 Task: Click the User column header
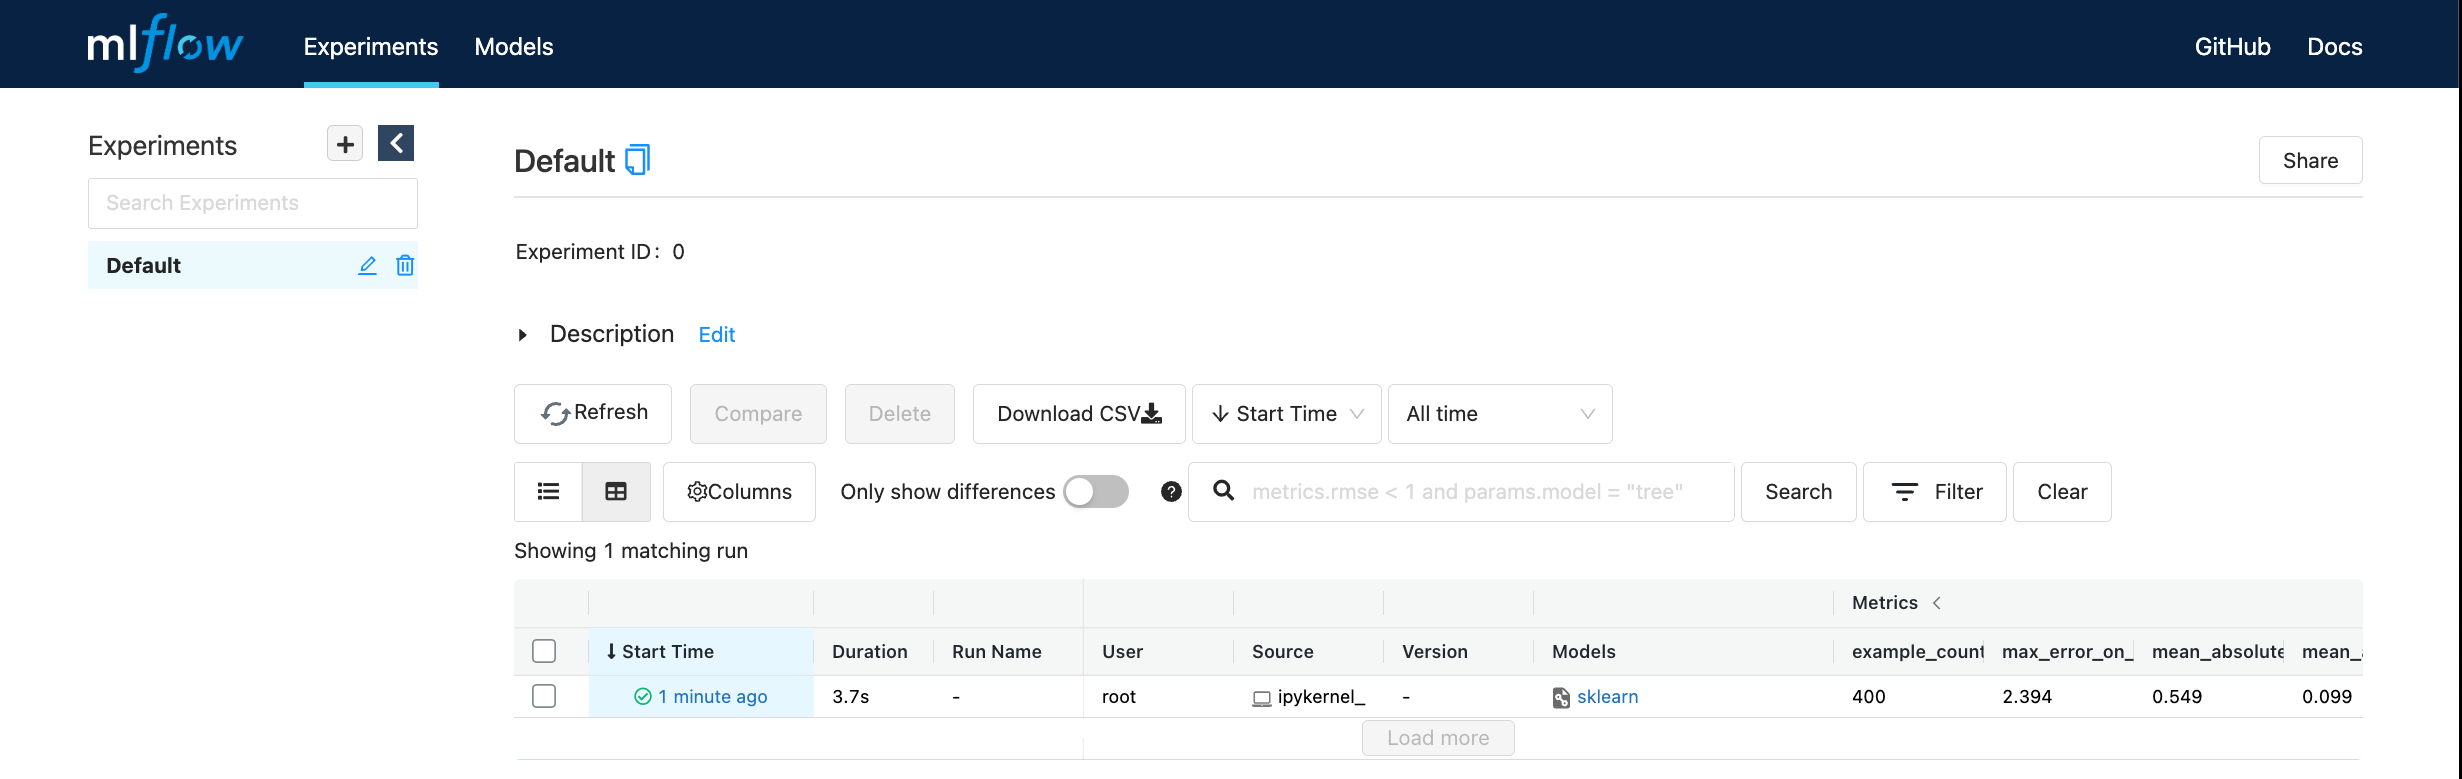tap(1122, 651)
